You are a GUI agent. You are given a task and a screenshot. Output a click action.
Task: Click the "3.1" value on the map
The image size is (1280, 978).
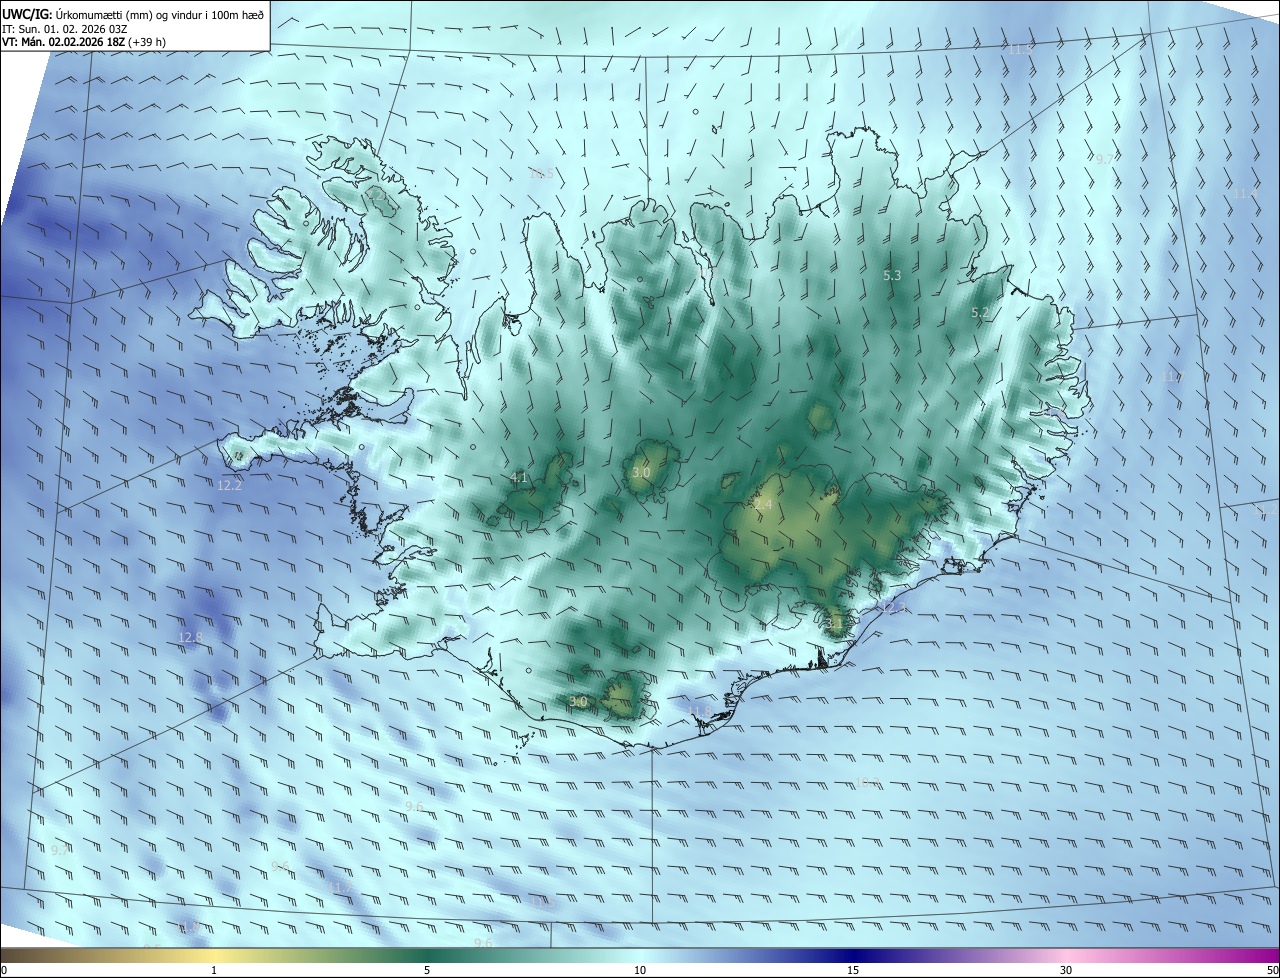pos(835,623)
